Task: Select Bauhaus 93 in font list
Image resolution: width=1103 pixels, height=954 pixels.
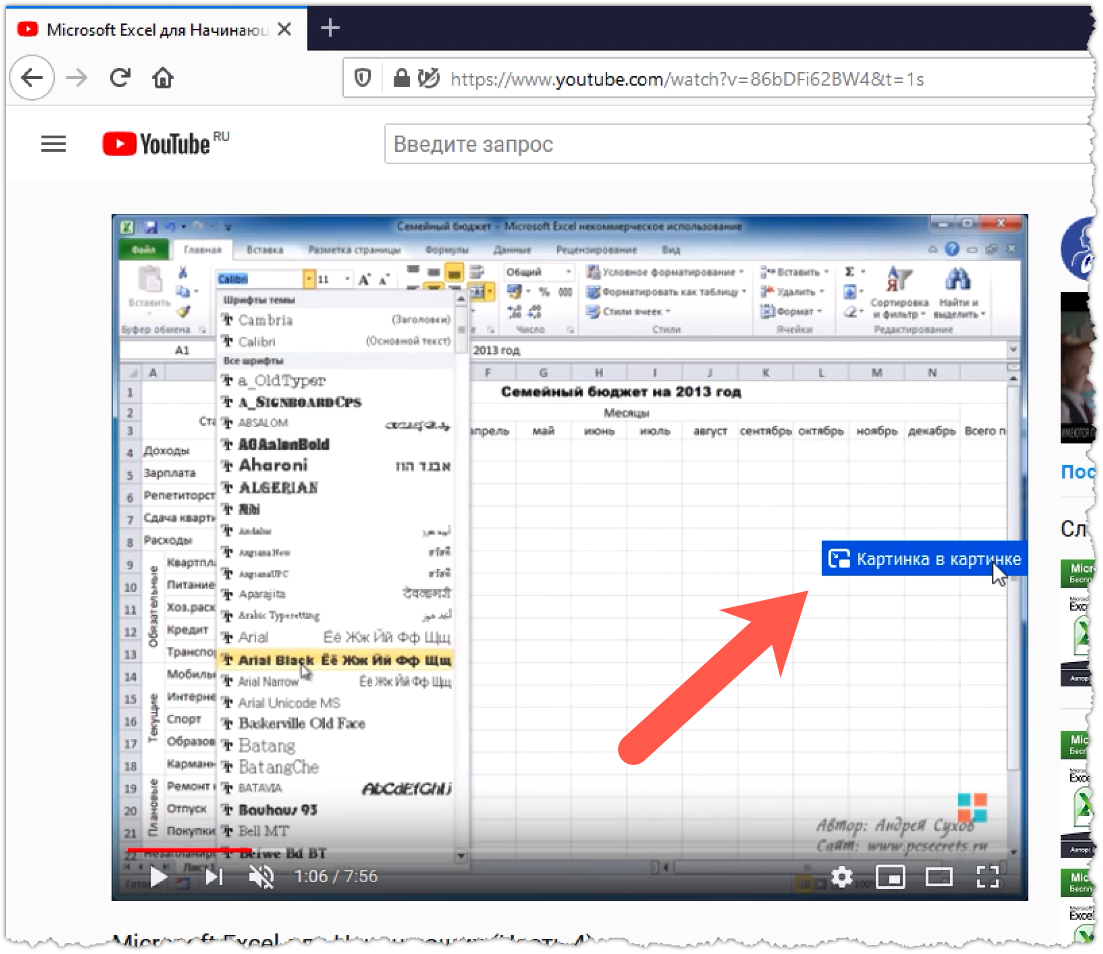Action: pyautogui.click(x=336, y=810)
